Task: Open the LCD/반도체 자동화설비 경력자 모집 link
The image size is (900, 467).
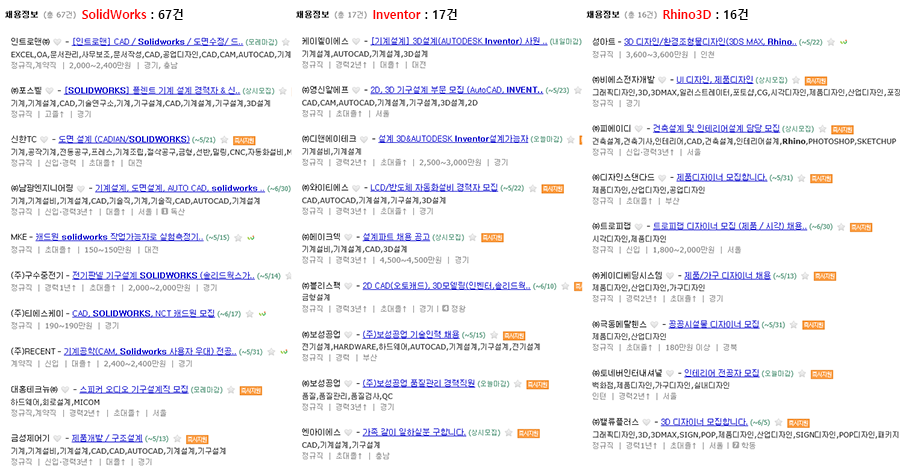Action: click(x=434, y=188)
